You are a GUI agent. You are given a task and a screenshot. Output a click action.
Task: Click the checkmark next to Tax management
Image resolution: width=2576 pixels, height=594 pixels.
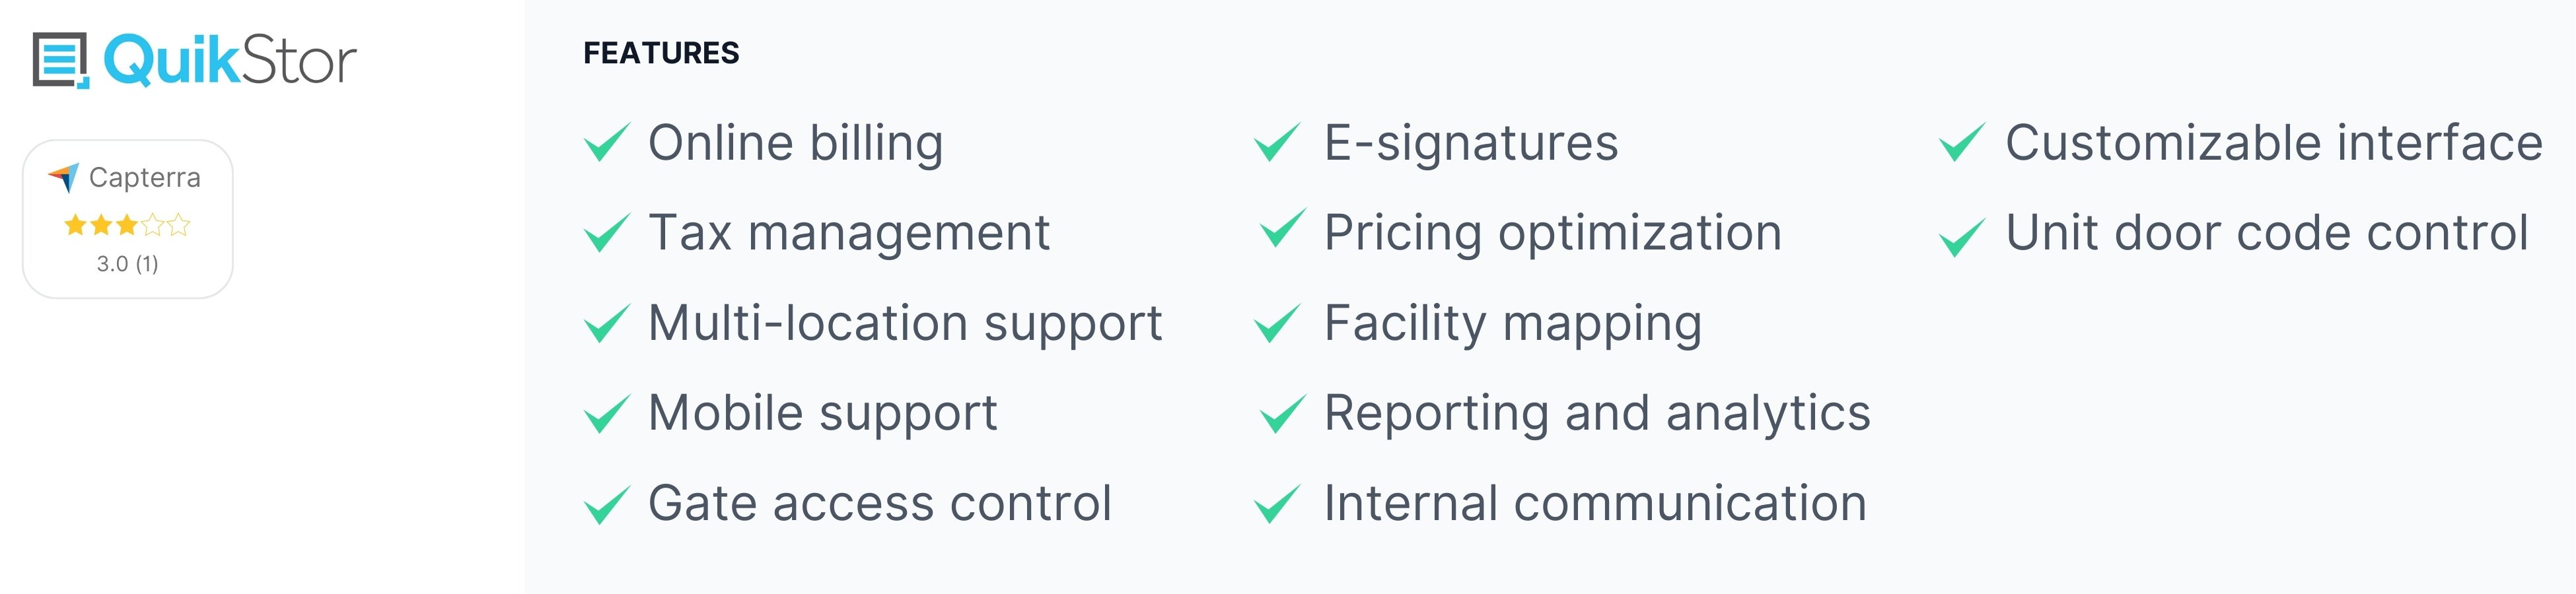[x=607, y=233]
